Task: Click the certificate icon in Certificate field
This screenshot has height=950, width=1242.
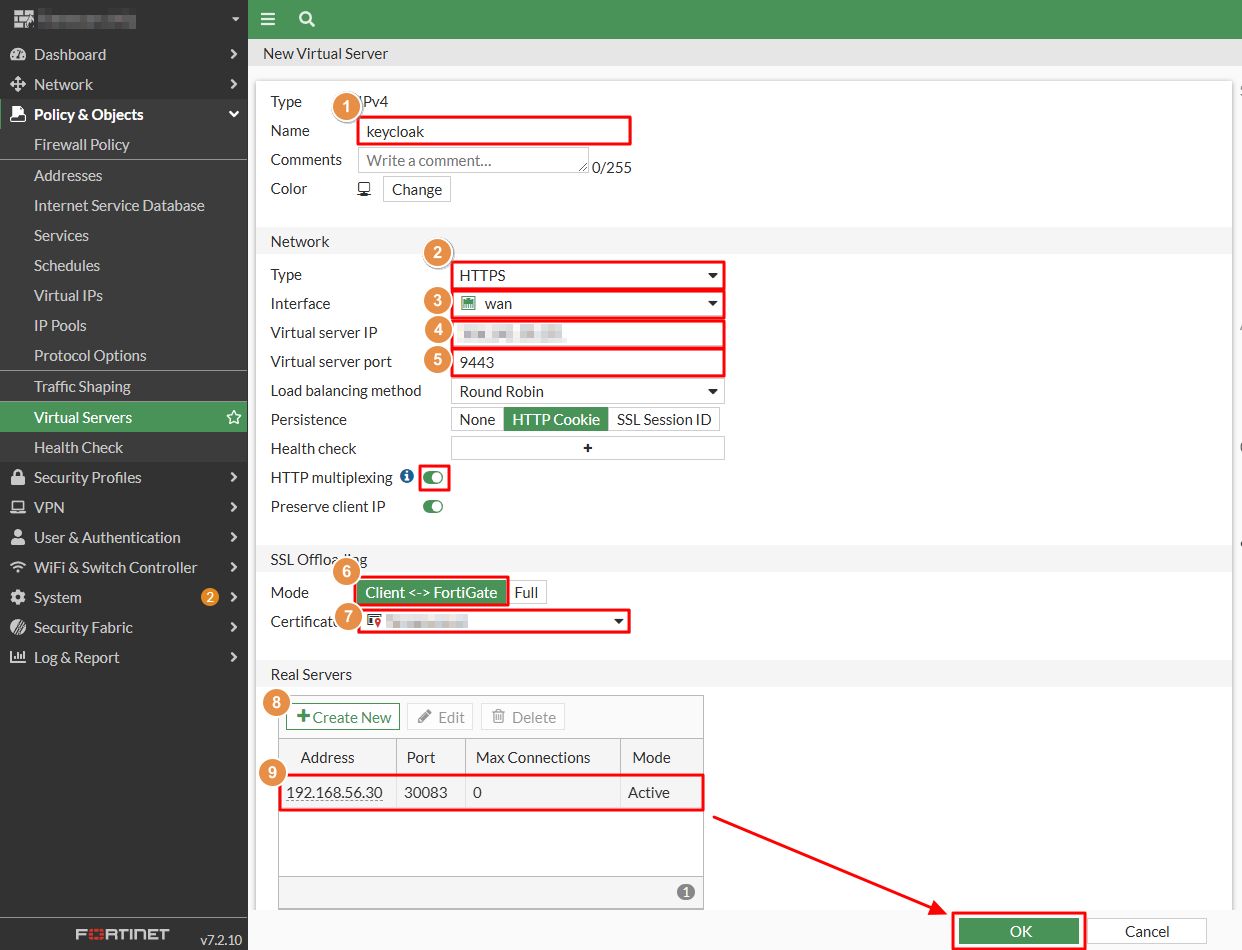Action: pos(374,621)
